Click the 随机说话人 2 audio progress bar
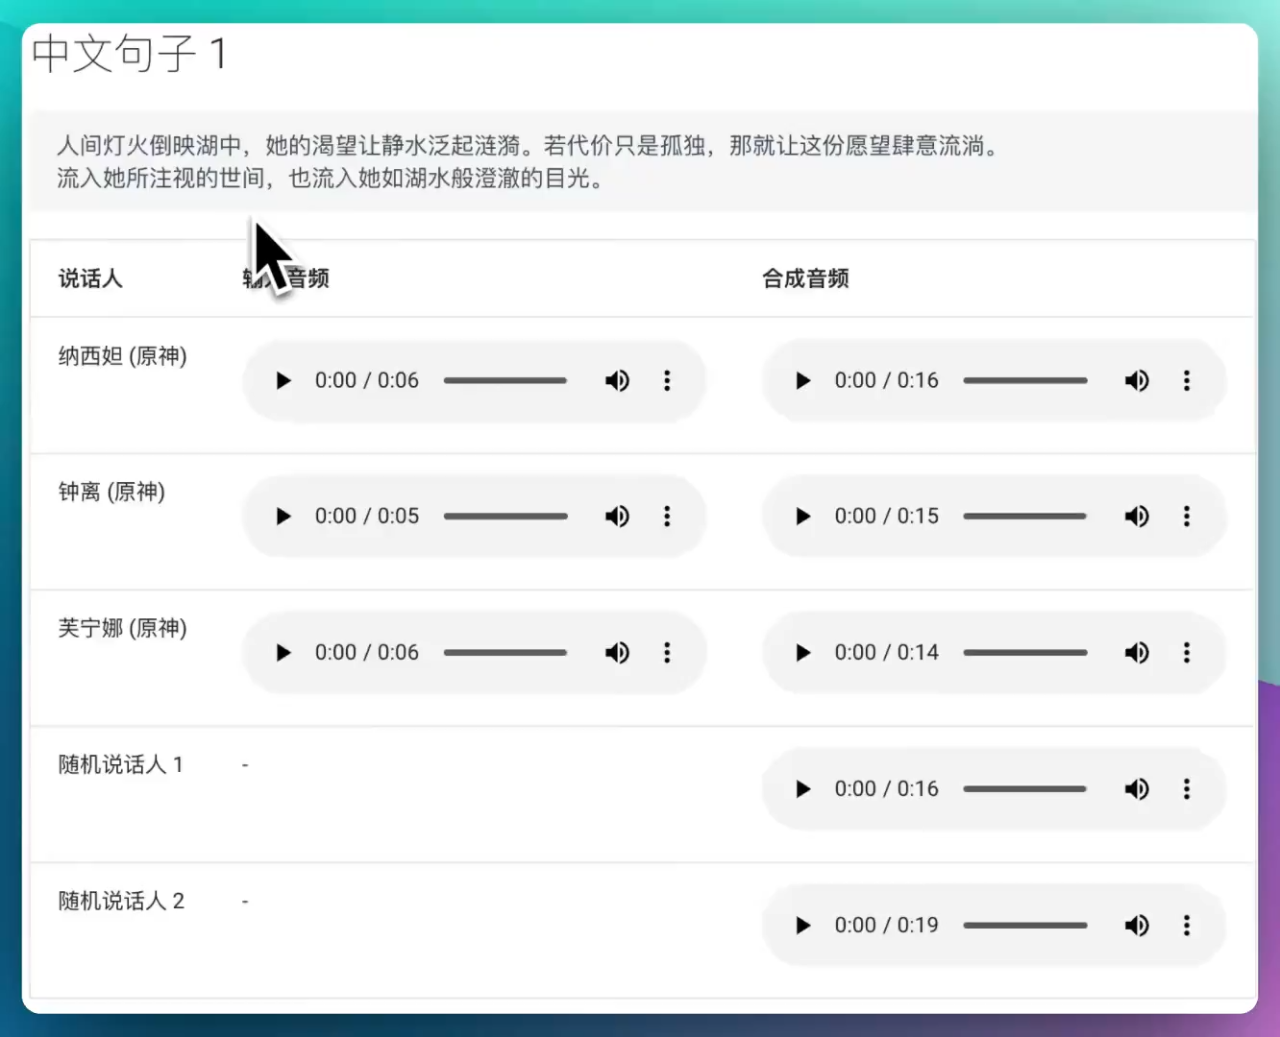 pyautogui.click(x=1025, y=926)
